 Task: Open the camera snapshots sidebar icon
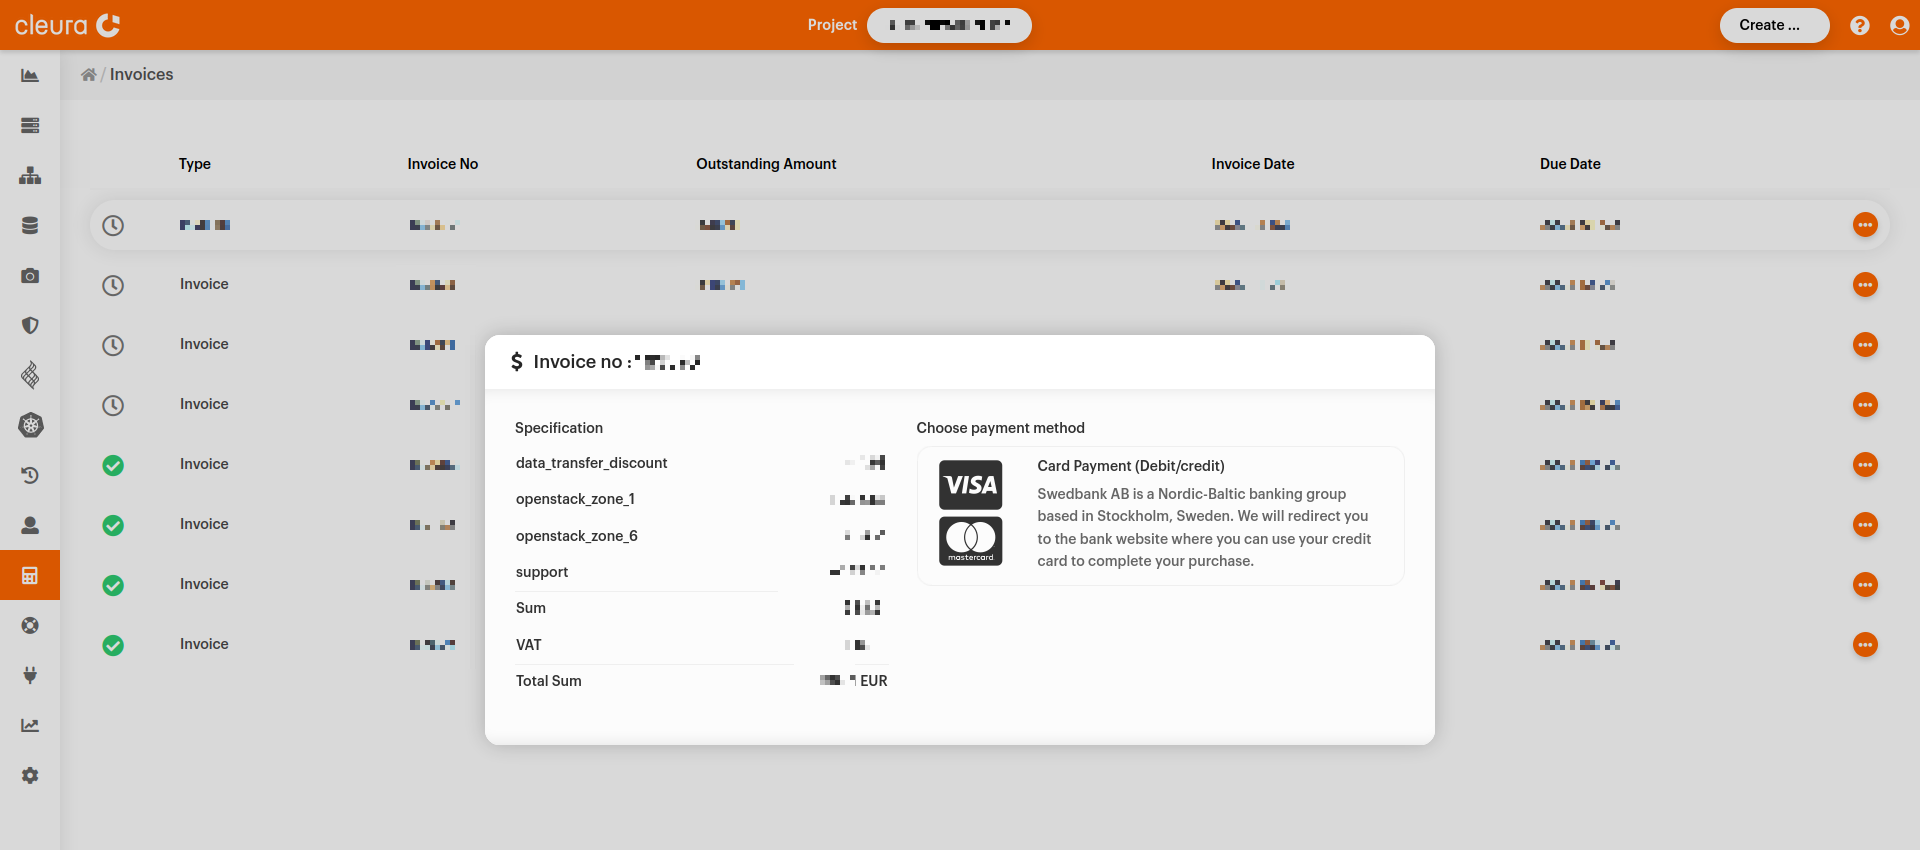coord(30,276)
